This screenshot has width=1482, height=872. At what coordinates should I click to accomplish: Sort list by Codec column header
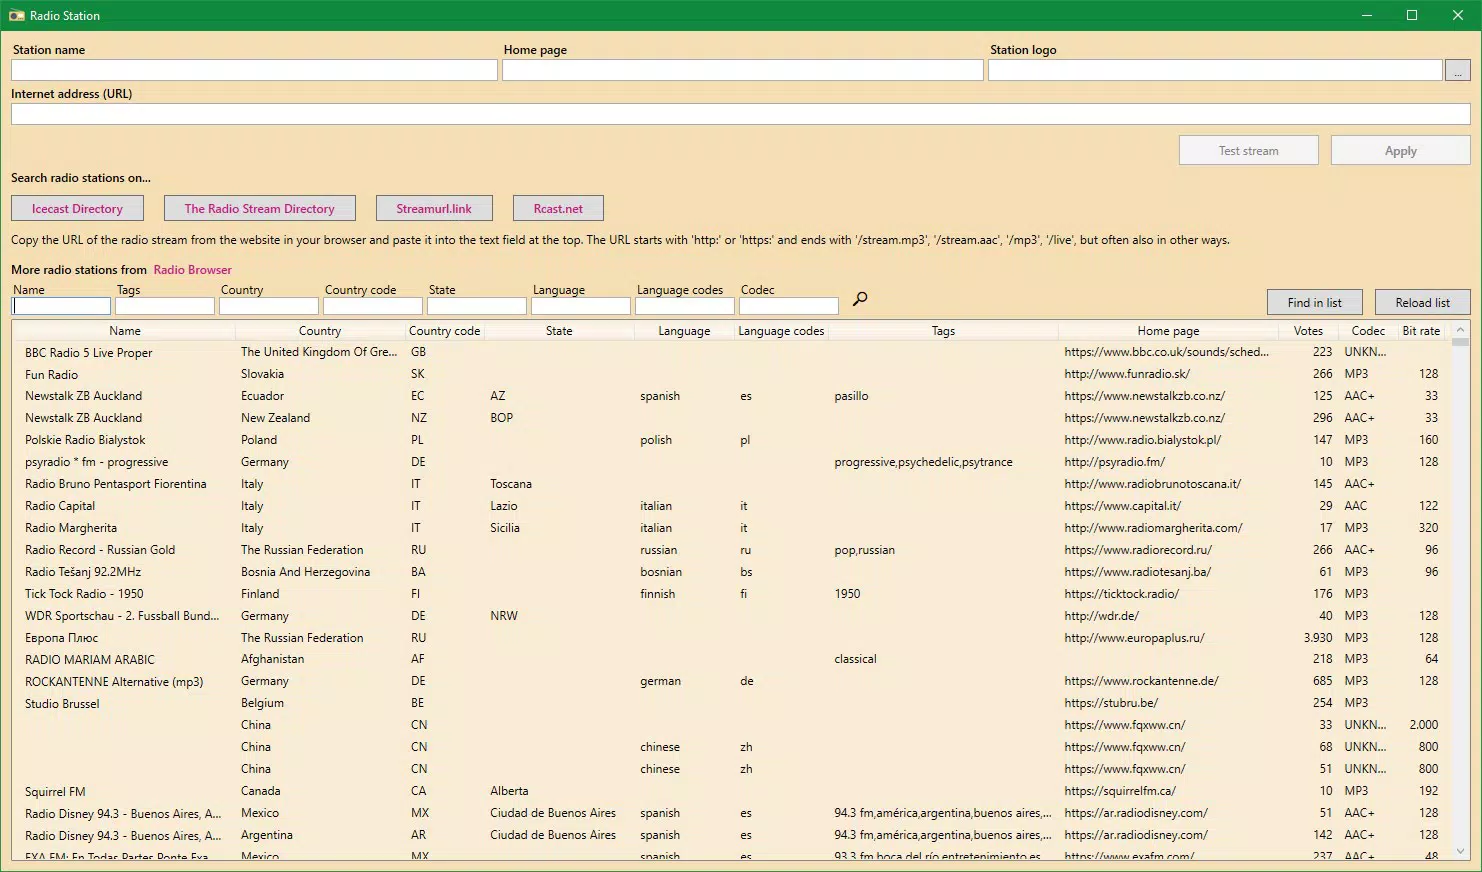pos(1368,331)
